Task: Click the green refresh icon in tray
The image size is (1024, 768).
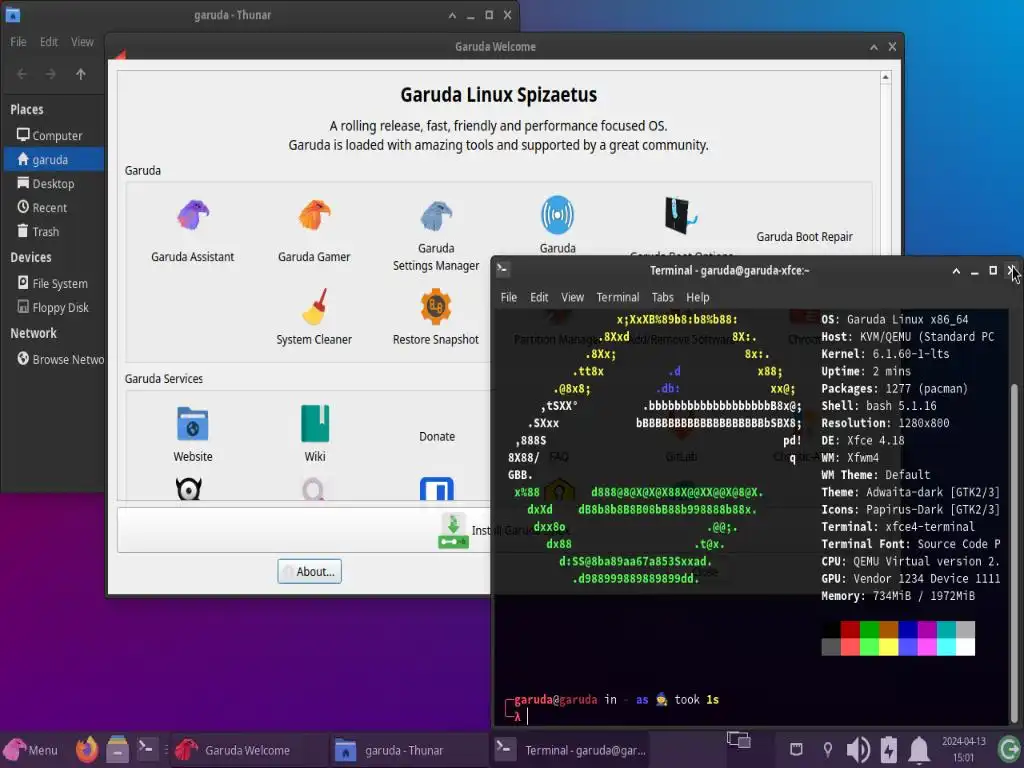Action: pos(1008,750)
